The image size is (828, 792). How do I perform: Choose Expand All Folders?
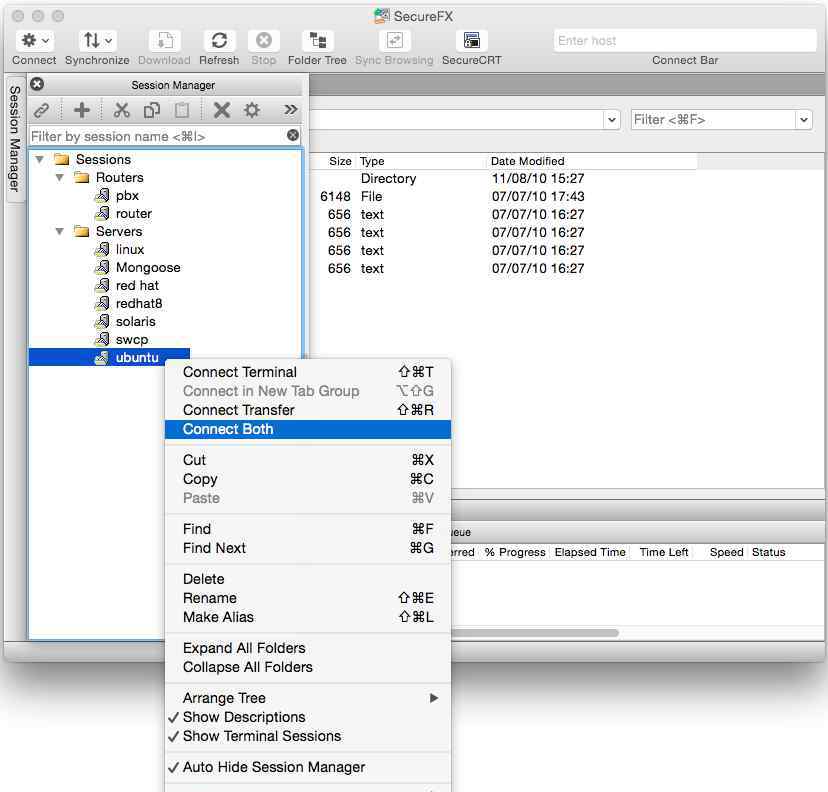coord(308,648)
